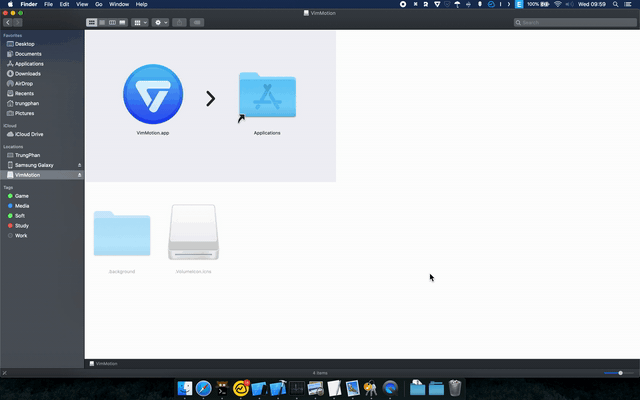Go back with the back arrow
This screenshot has width=640, height=400.
[8, 22]
